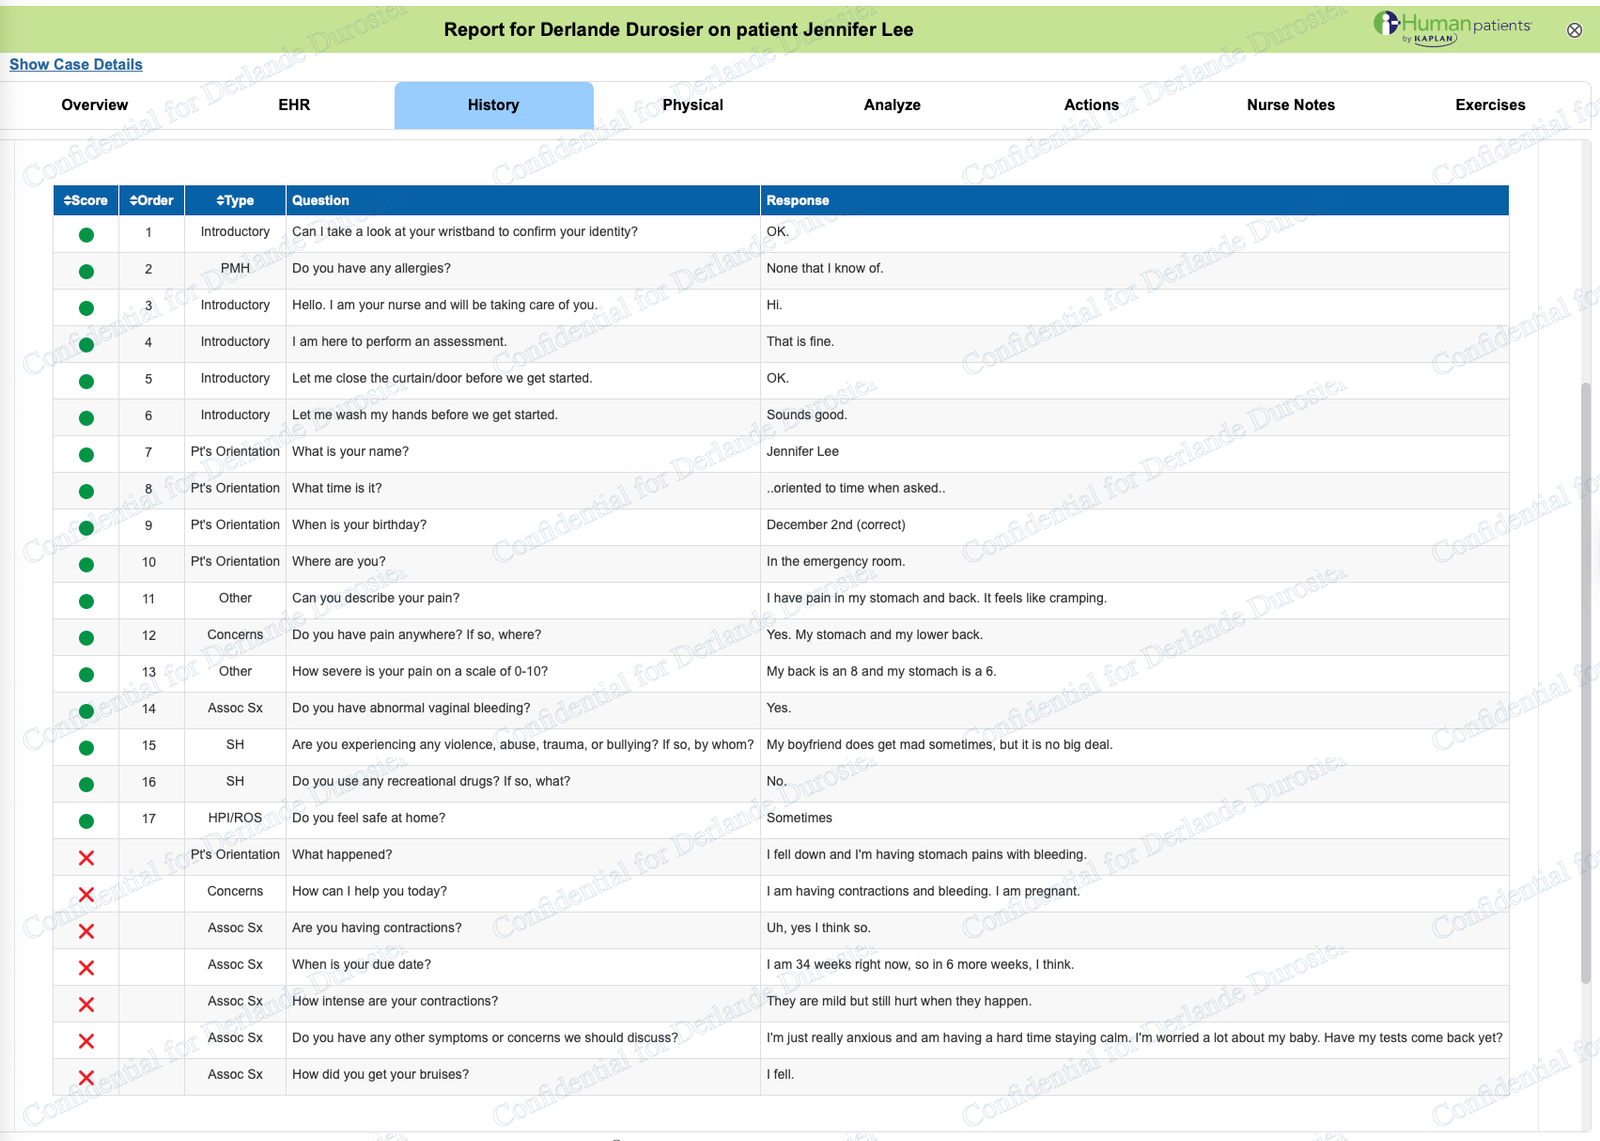Click the green dot beside abnormal vaginal bleeding question
Screen dimensions: 1600x1141
(86, 711)
